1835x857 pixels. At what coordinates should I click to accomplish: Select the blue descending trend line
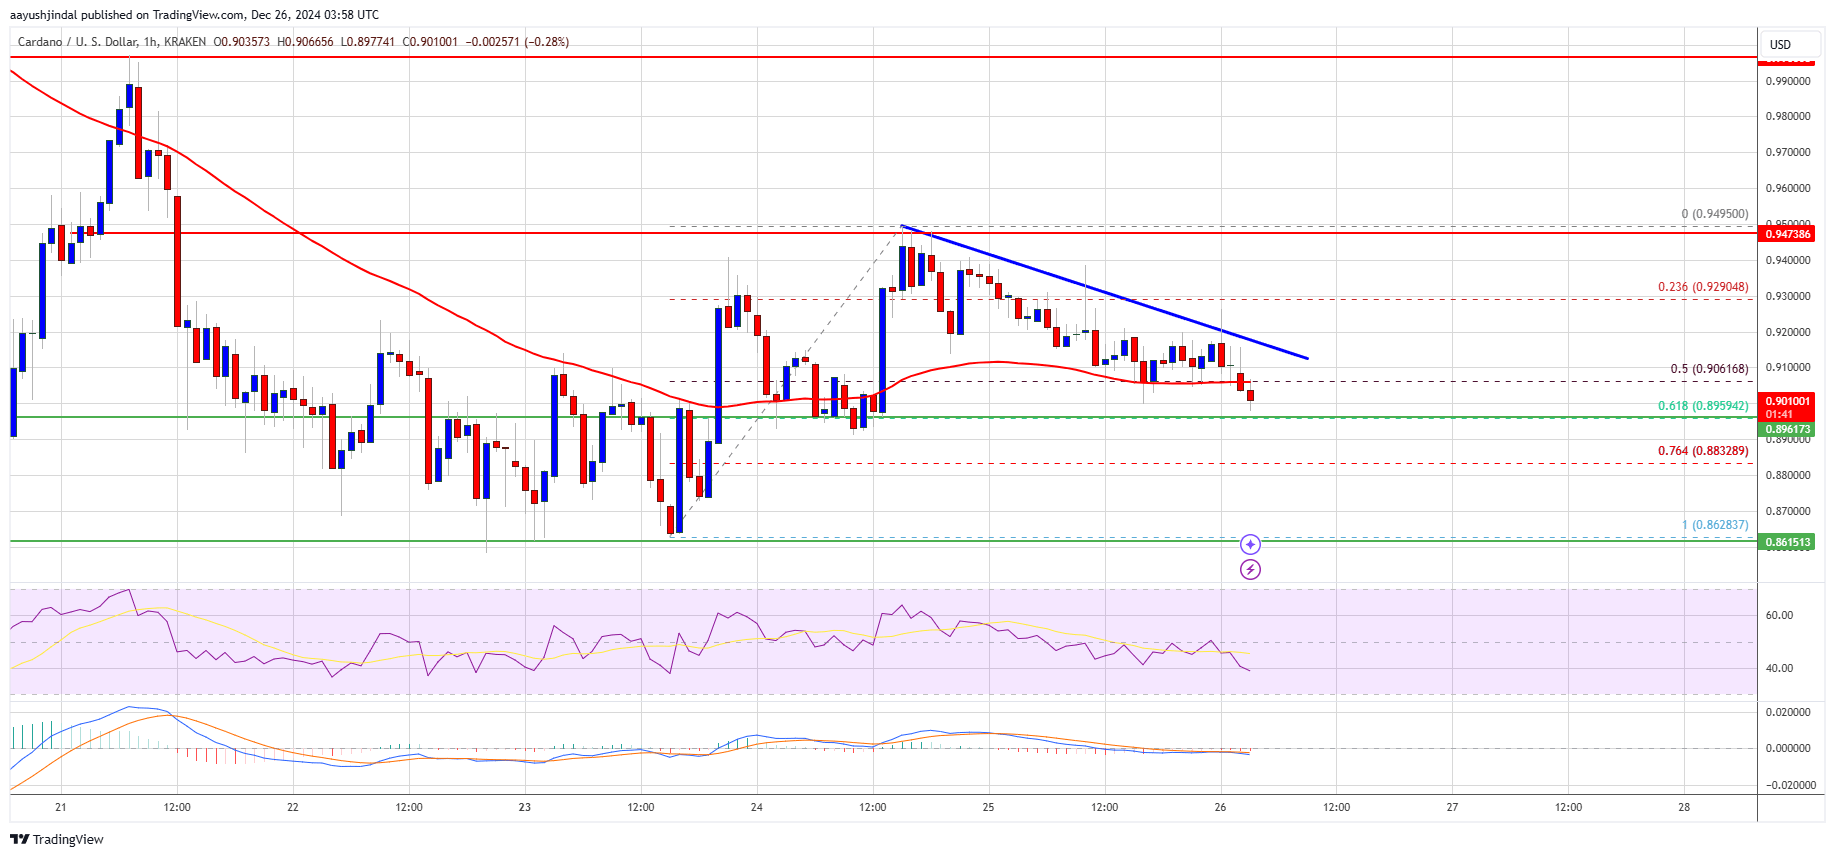[x=1104, y=292]
